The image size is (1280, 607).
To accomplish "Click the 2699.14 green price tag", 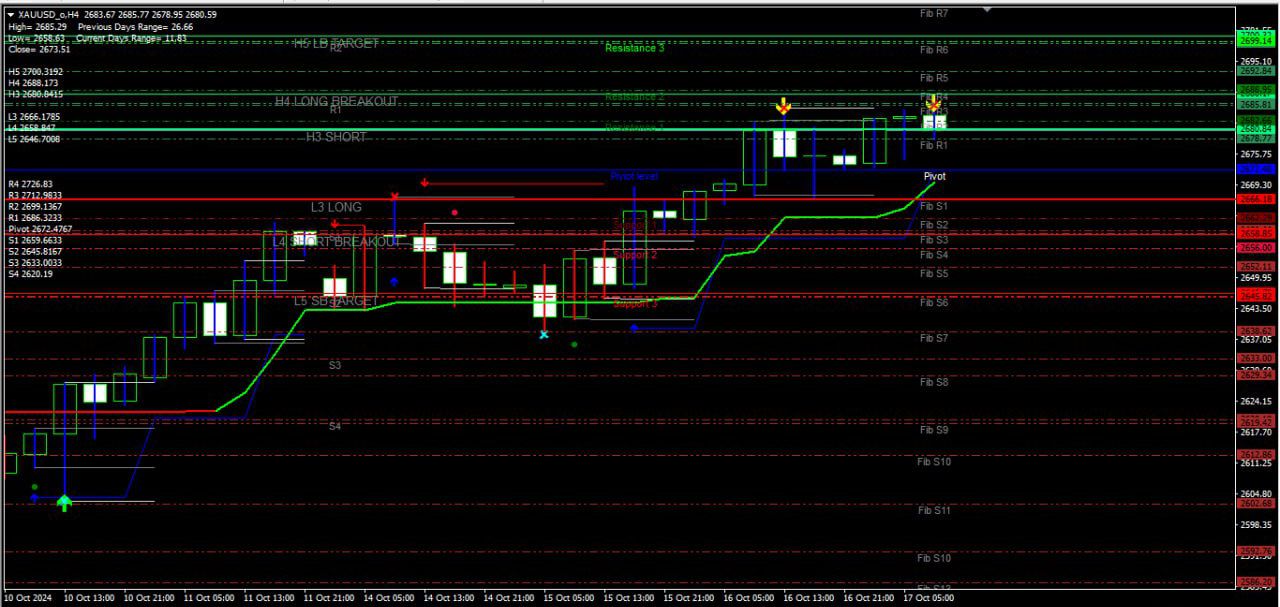I will (x=1255, y=41).
